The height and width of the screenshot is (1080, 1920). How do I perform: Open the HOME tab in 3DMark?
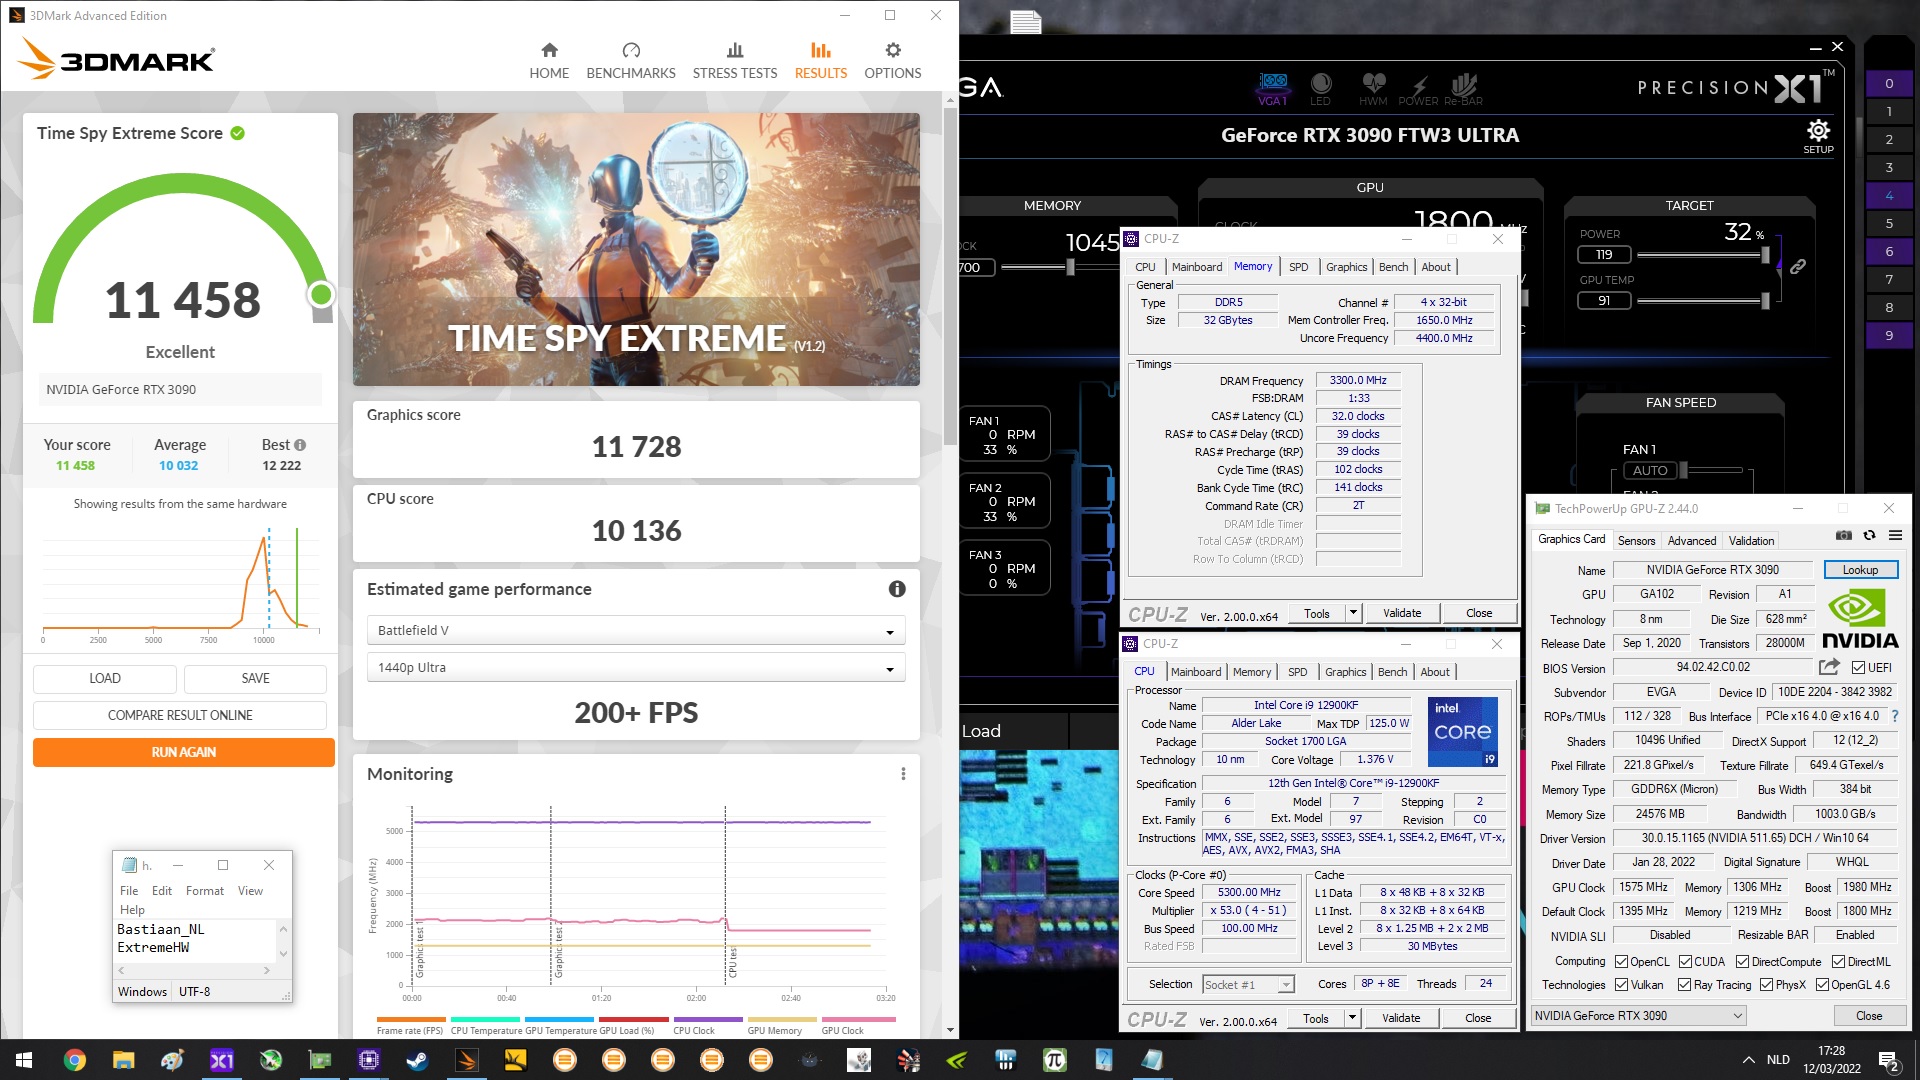pyautogui.click(x=549, y=61)
